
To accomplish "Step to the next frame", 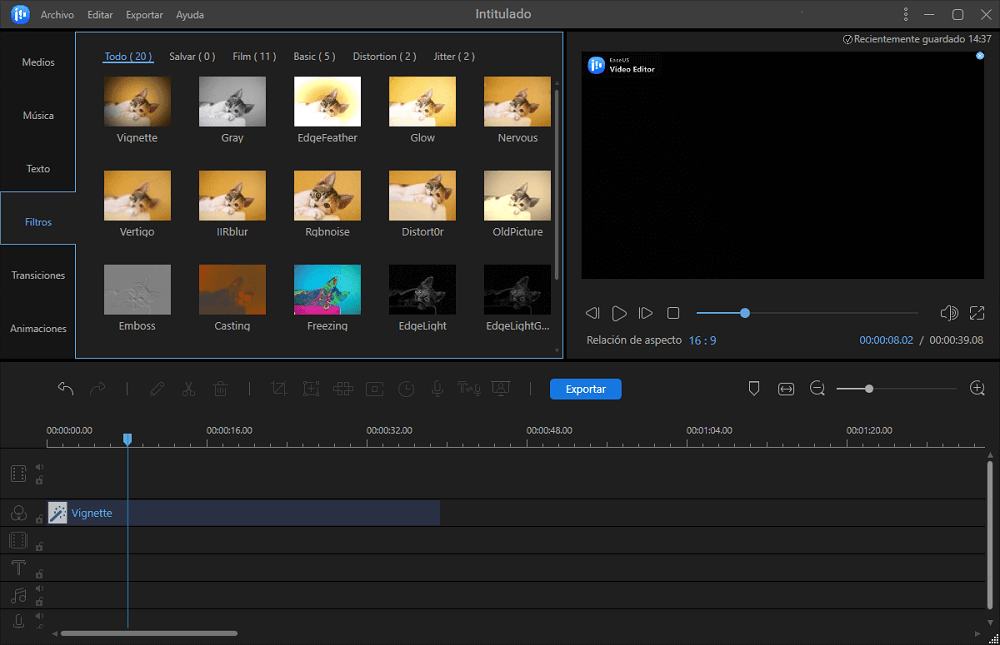I will 645,313.
